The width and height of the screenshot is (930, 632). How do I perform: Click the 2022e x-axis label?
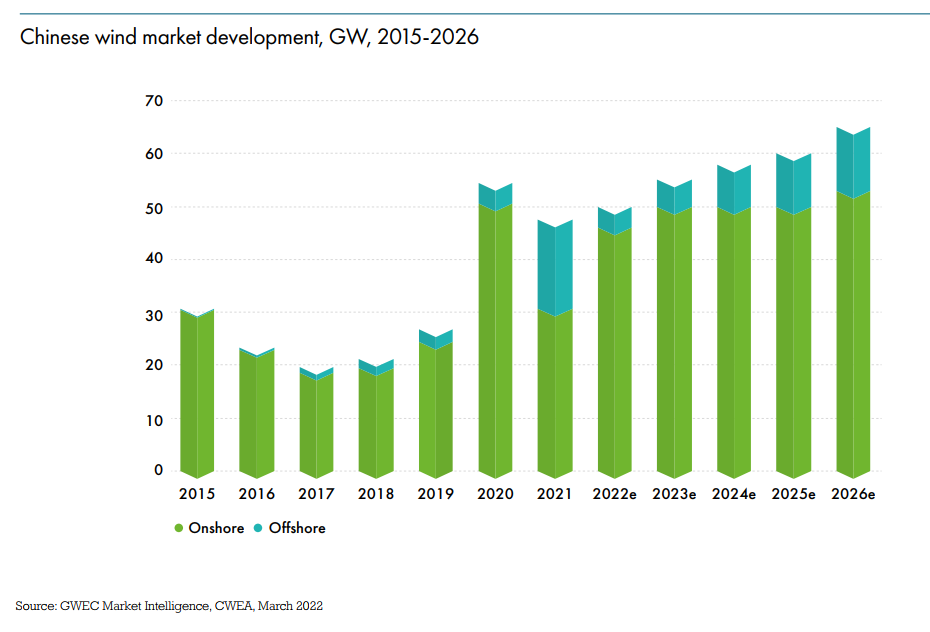click(x=615, y=494)
